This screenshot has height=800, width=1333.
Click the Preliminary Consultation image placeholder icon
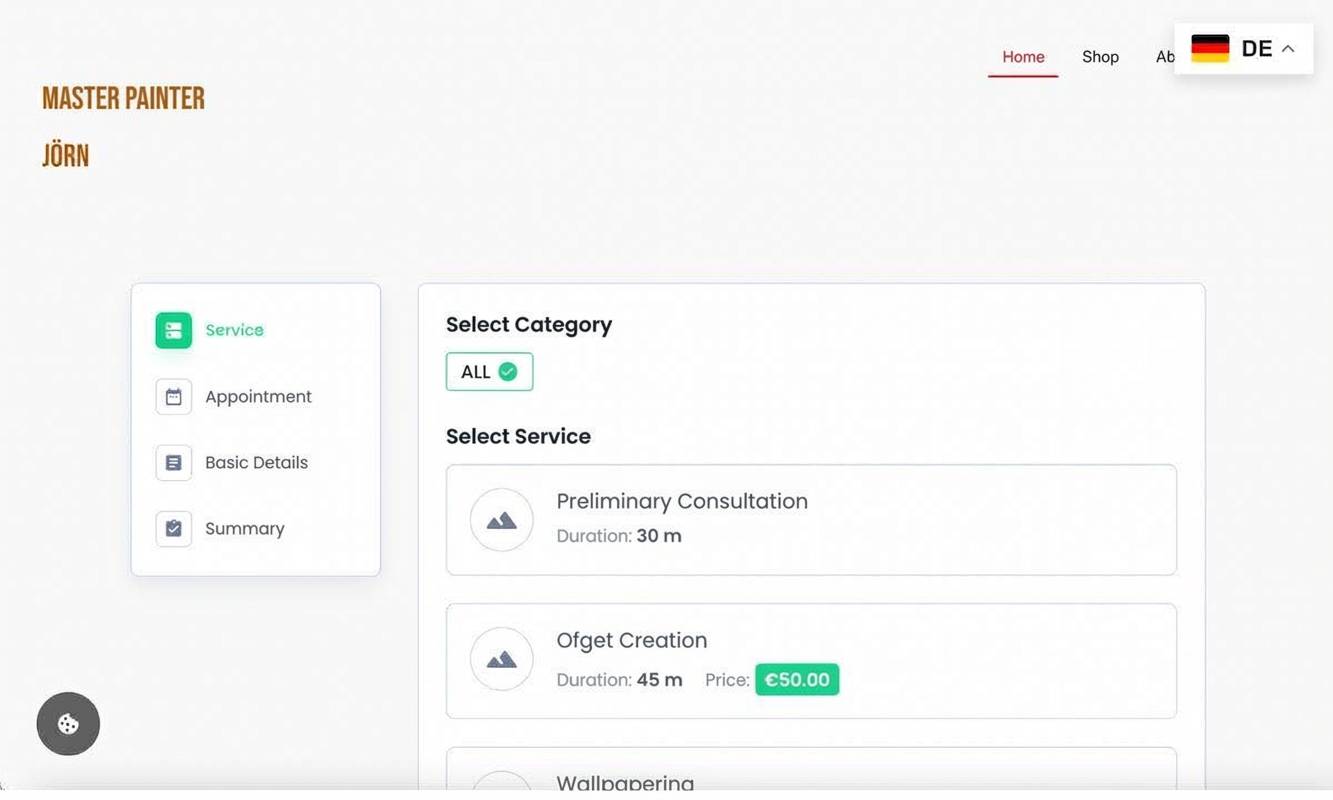pos(501,519)
